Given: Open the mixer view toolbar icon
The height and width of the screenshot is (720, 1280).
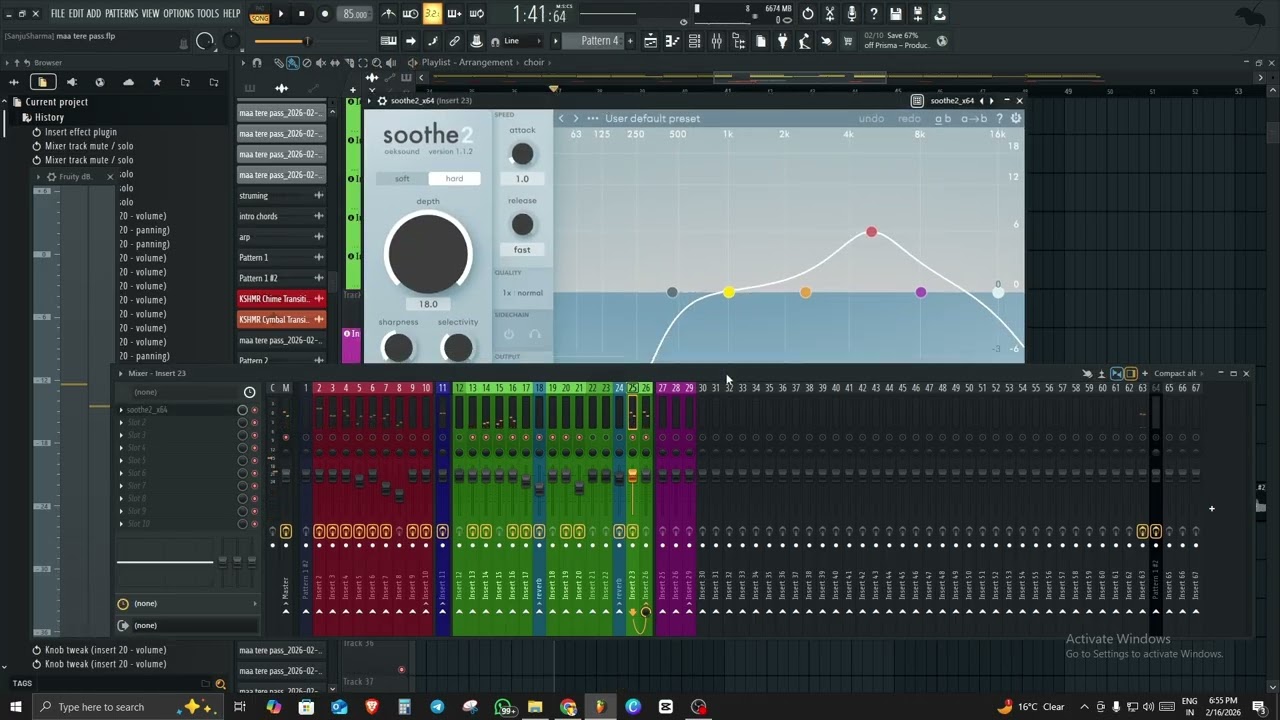Looking at the screenshot, I should pyautogui.click(x=716, y=41).
